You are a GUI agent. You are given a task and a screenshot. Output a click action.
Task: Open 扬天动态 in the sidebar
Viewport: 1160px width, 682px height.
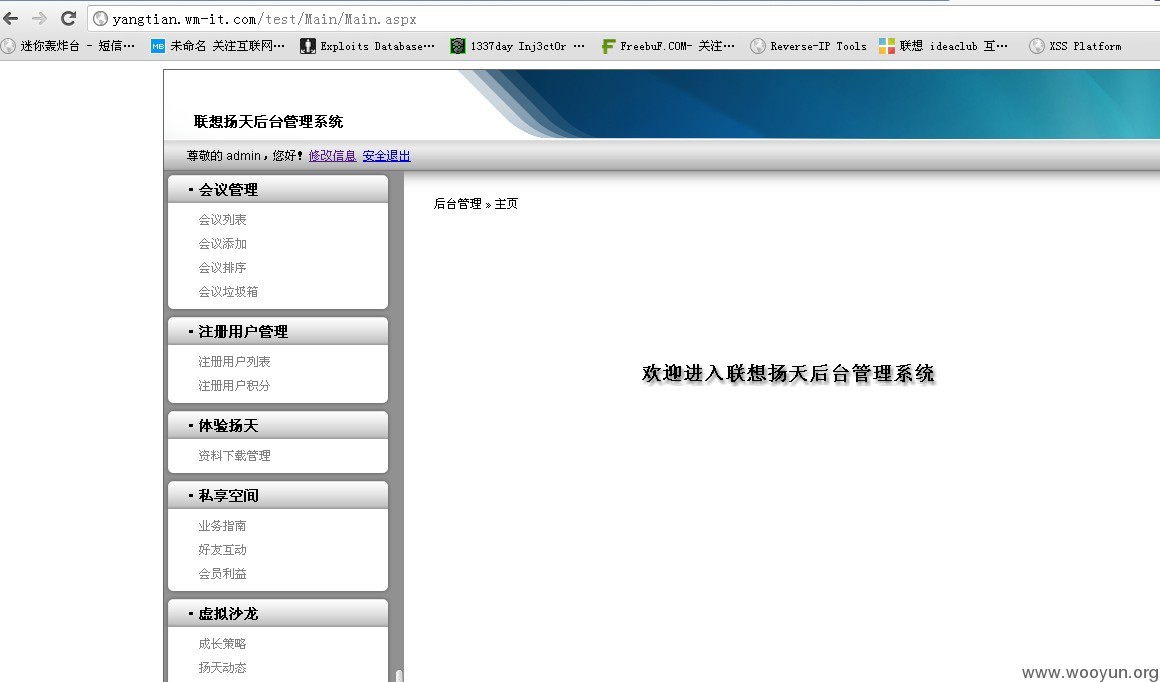pyautogui.click(x=222, y=667)
